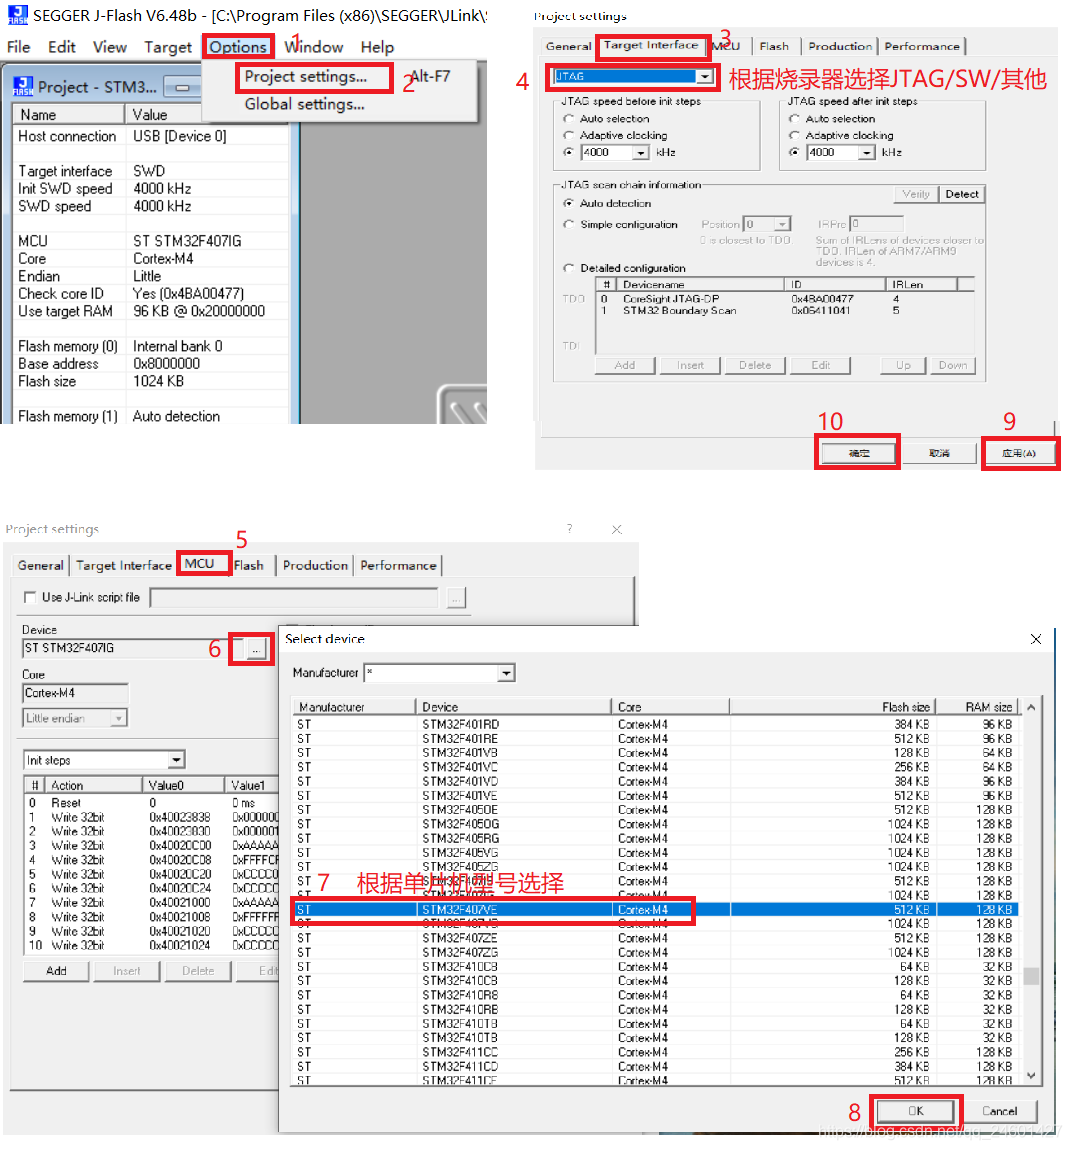Open speed dropdown under after init steps
Screen dimensions: 1072x1150
[867, 153]
